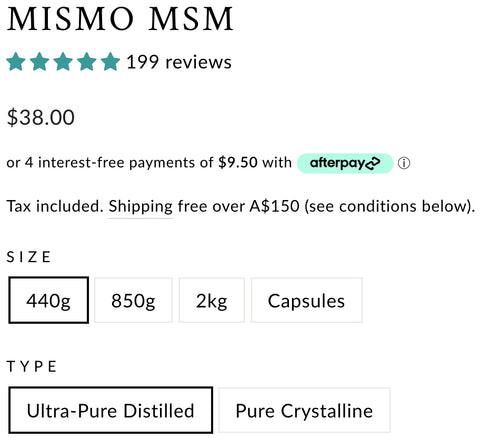Choose Ultra-Pure Distilled type
480x438 pixels.
(111, 410)
